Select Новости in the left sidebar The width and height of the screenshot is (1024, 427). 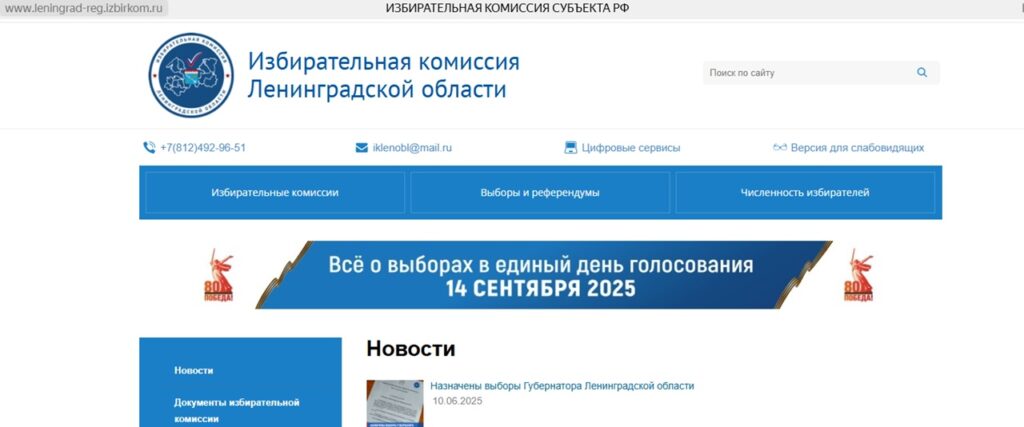pos(194,371)
